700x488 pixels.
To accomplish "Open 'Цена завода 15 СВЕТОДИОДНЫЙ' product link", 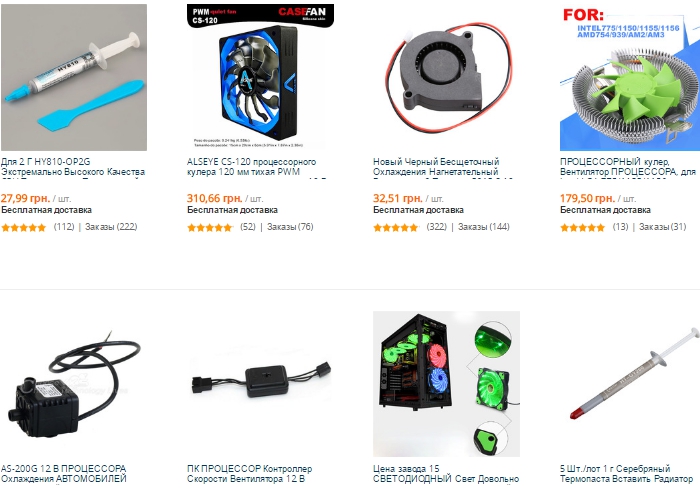I will 446,474.
